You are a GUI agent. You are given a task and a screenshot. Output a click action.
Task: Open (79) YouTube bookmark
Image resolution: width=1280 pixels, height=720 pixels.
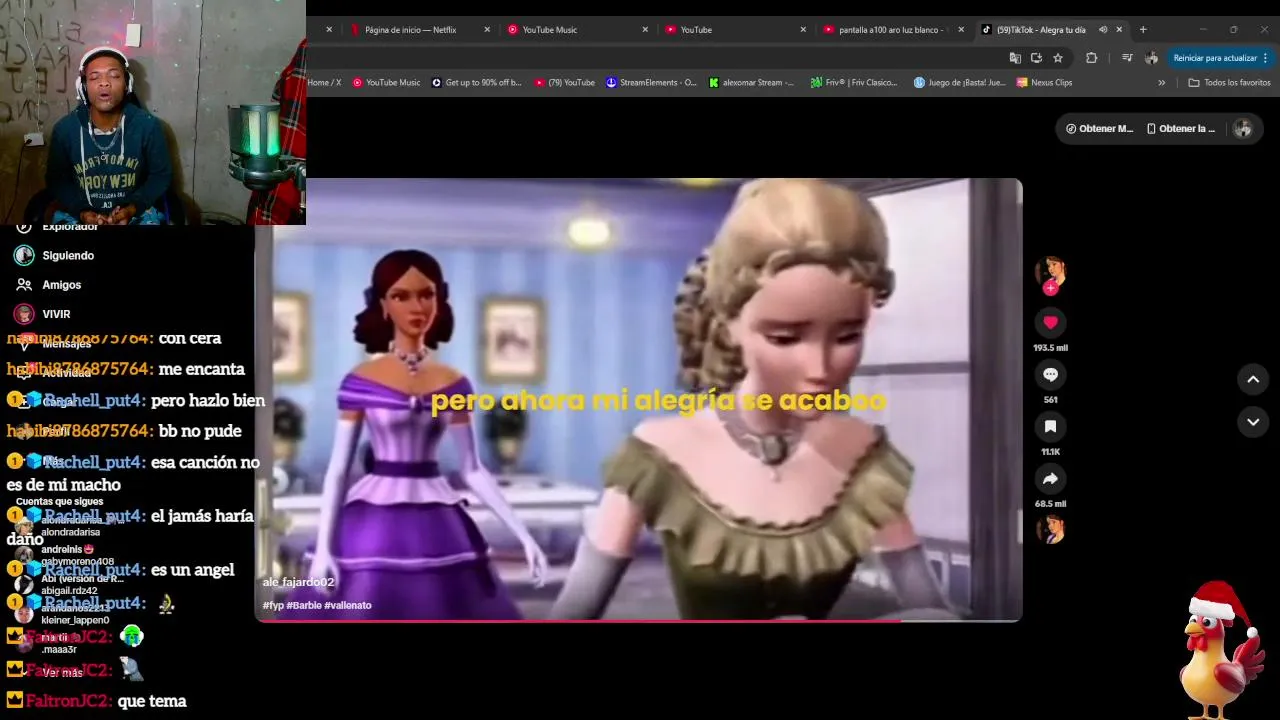pyautogui.click(x=564, y=83)
